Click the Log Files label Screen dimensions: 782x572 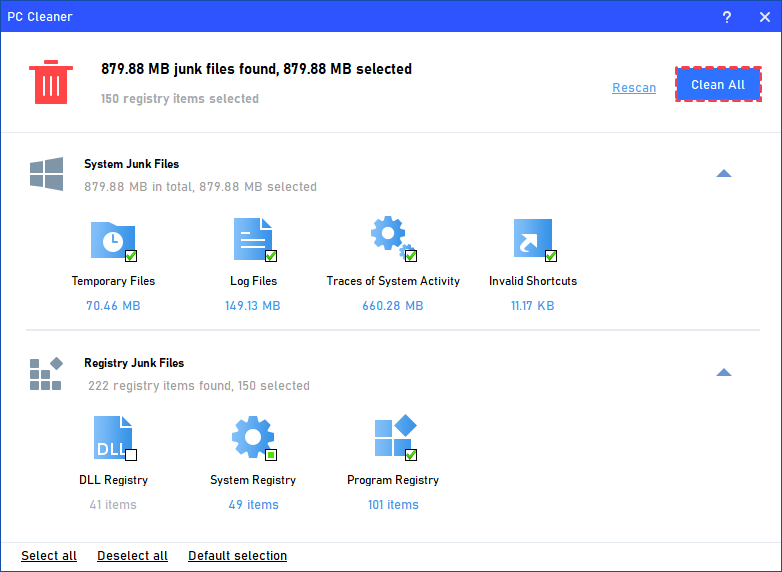coord(253,281)
